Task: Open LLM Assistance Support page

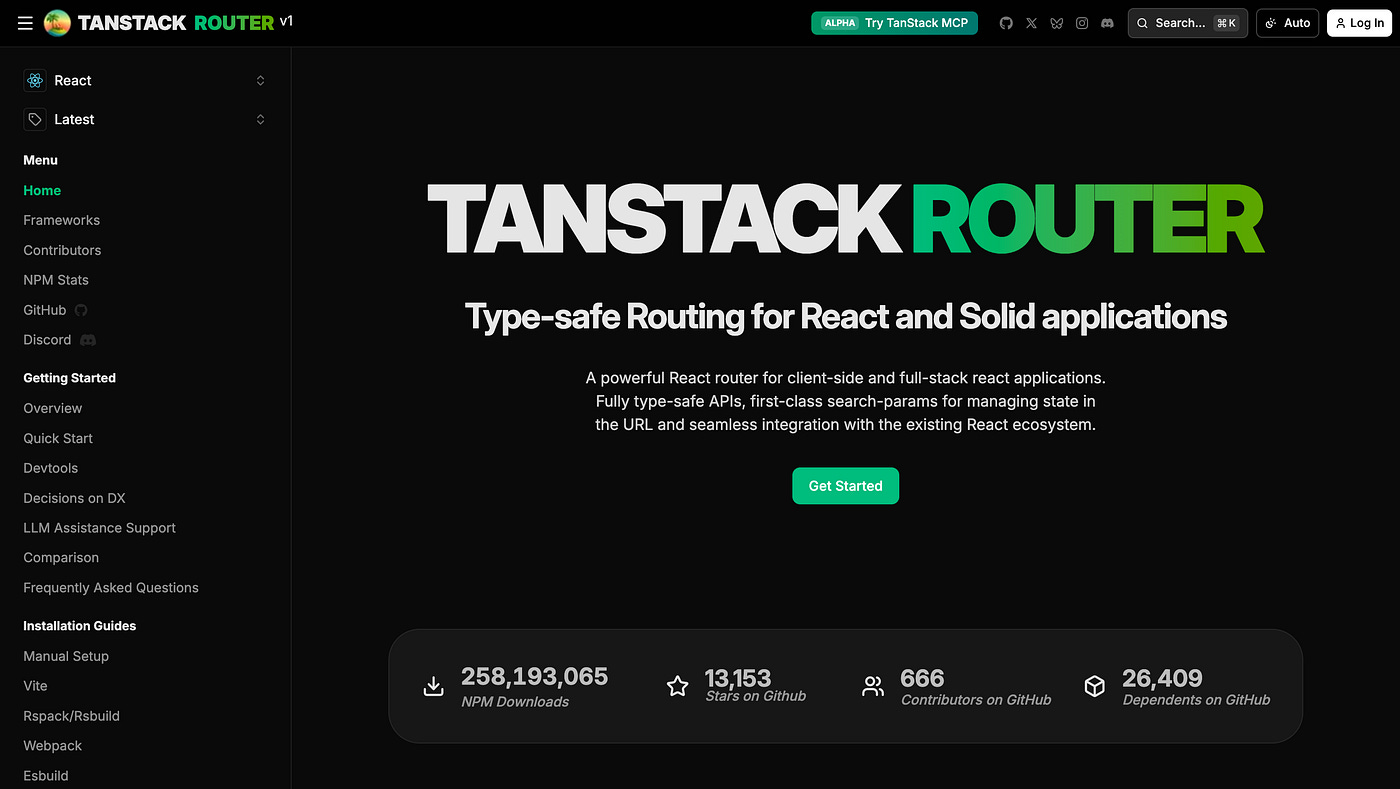Action: [x=99, y=528]
